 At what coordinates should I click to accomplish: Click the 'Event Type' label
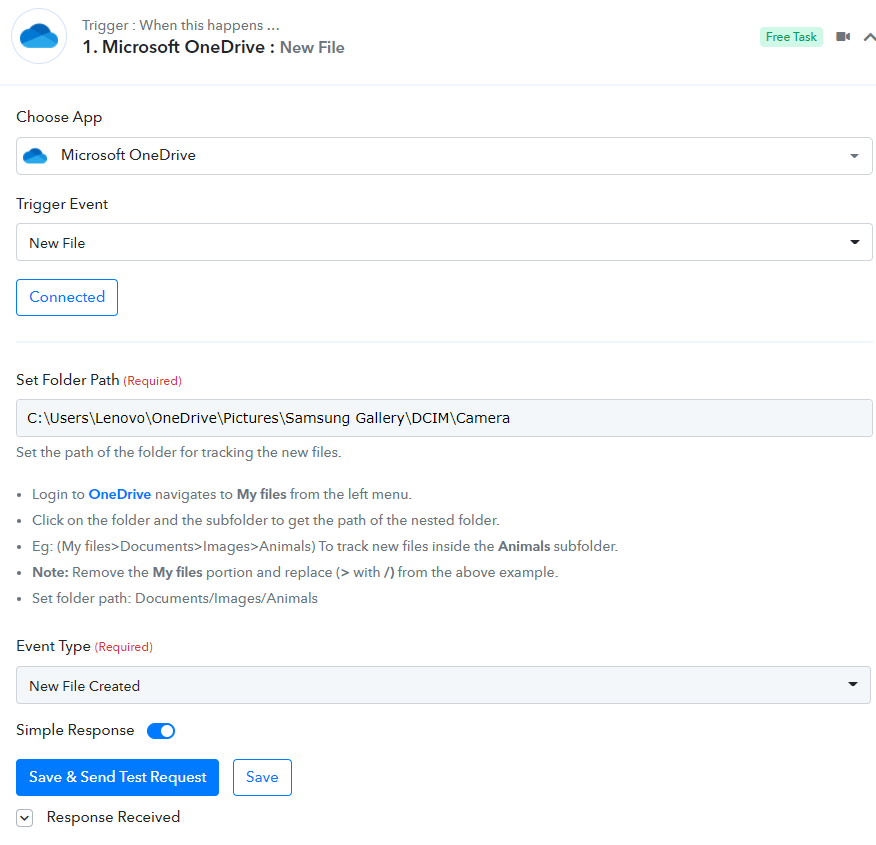click(x=53, y=646)
